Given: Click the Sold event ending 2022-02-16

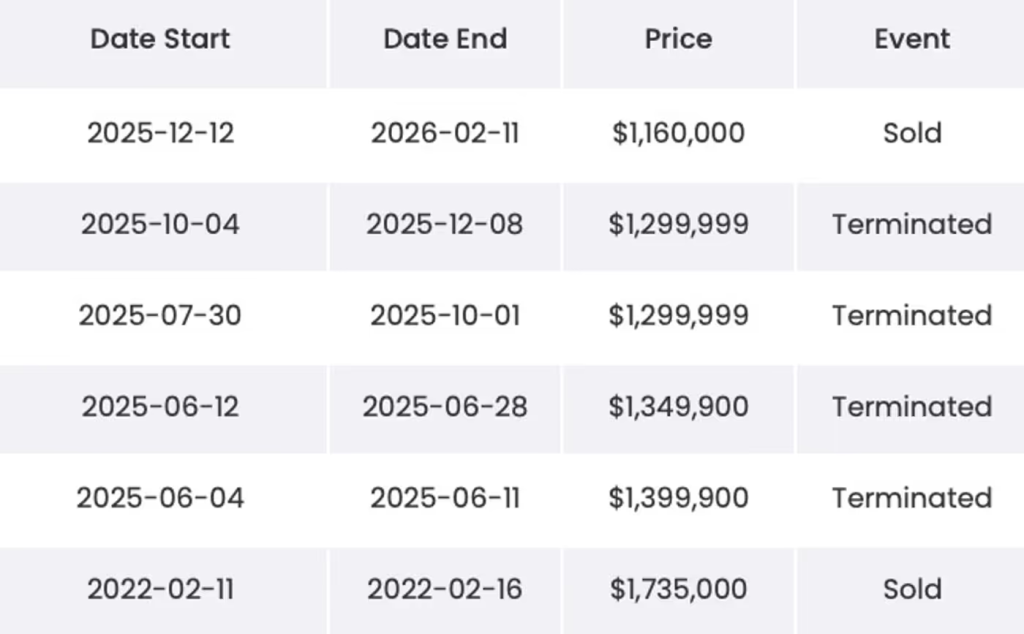Looking at the screenshot, I should pos(912,590).
